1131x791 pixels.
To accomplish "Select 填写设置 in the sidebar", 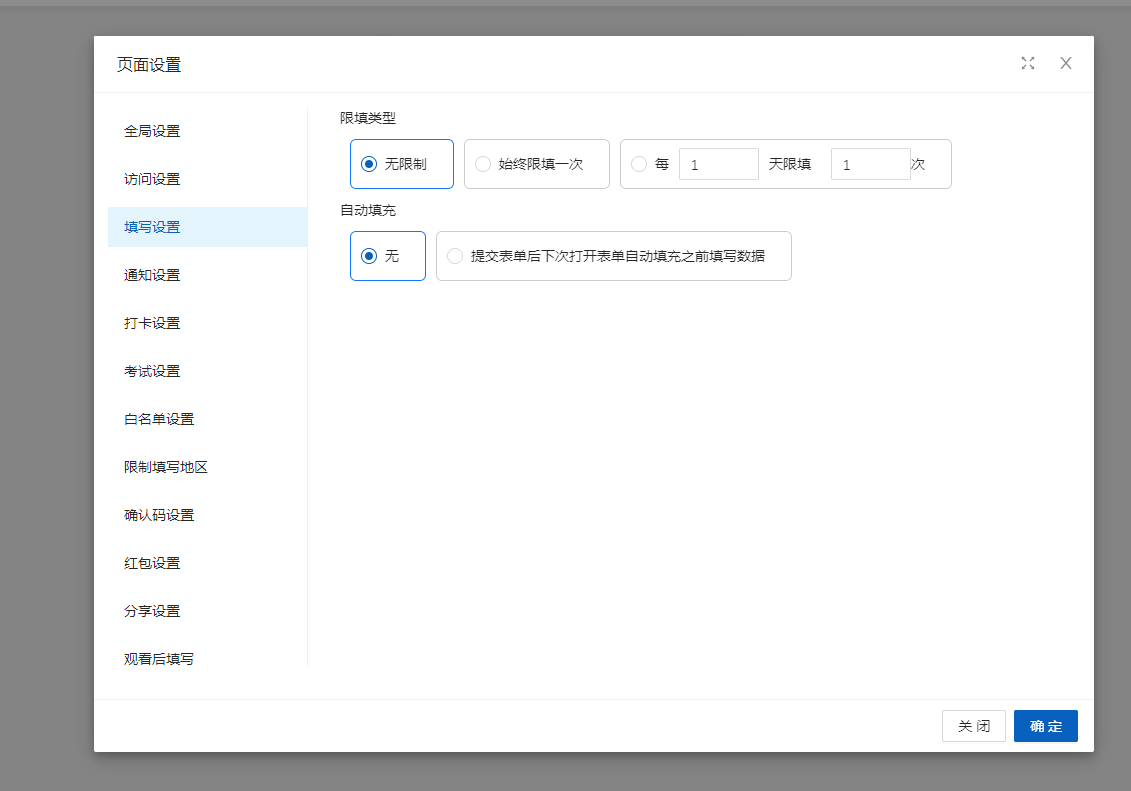I will [152, 227].
